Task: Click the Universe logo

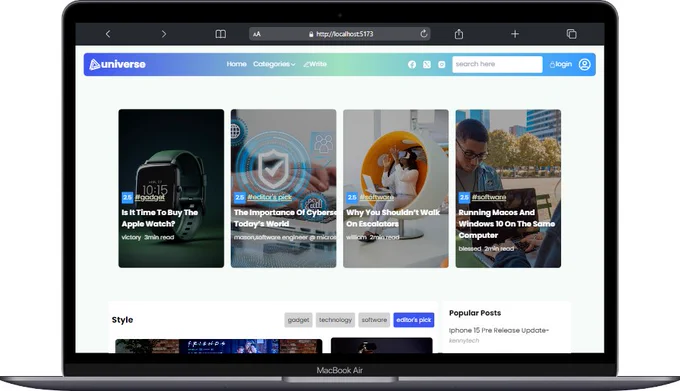Action: point(117,64)
